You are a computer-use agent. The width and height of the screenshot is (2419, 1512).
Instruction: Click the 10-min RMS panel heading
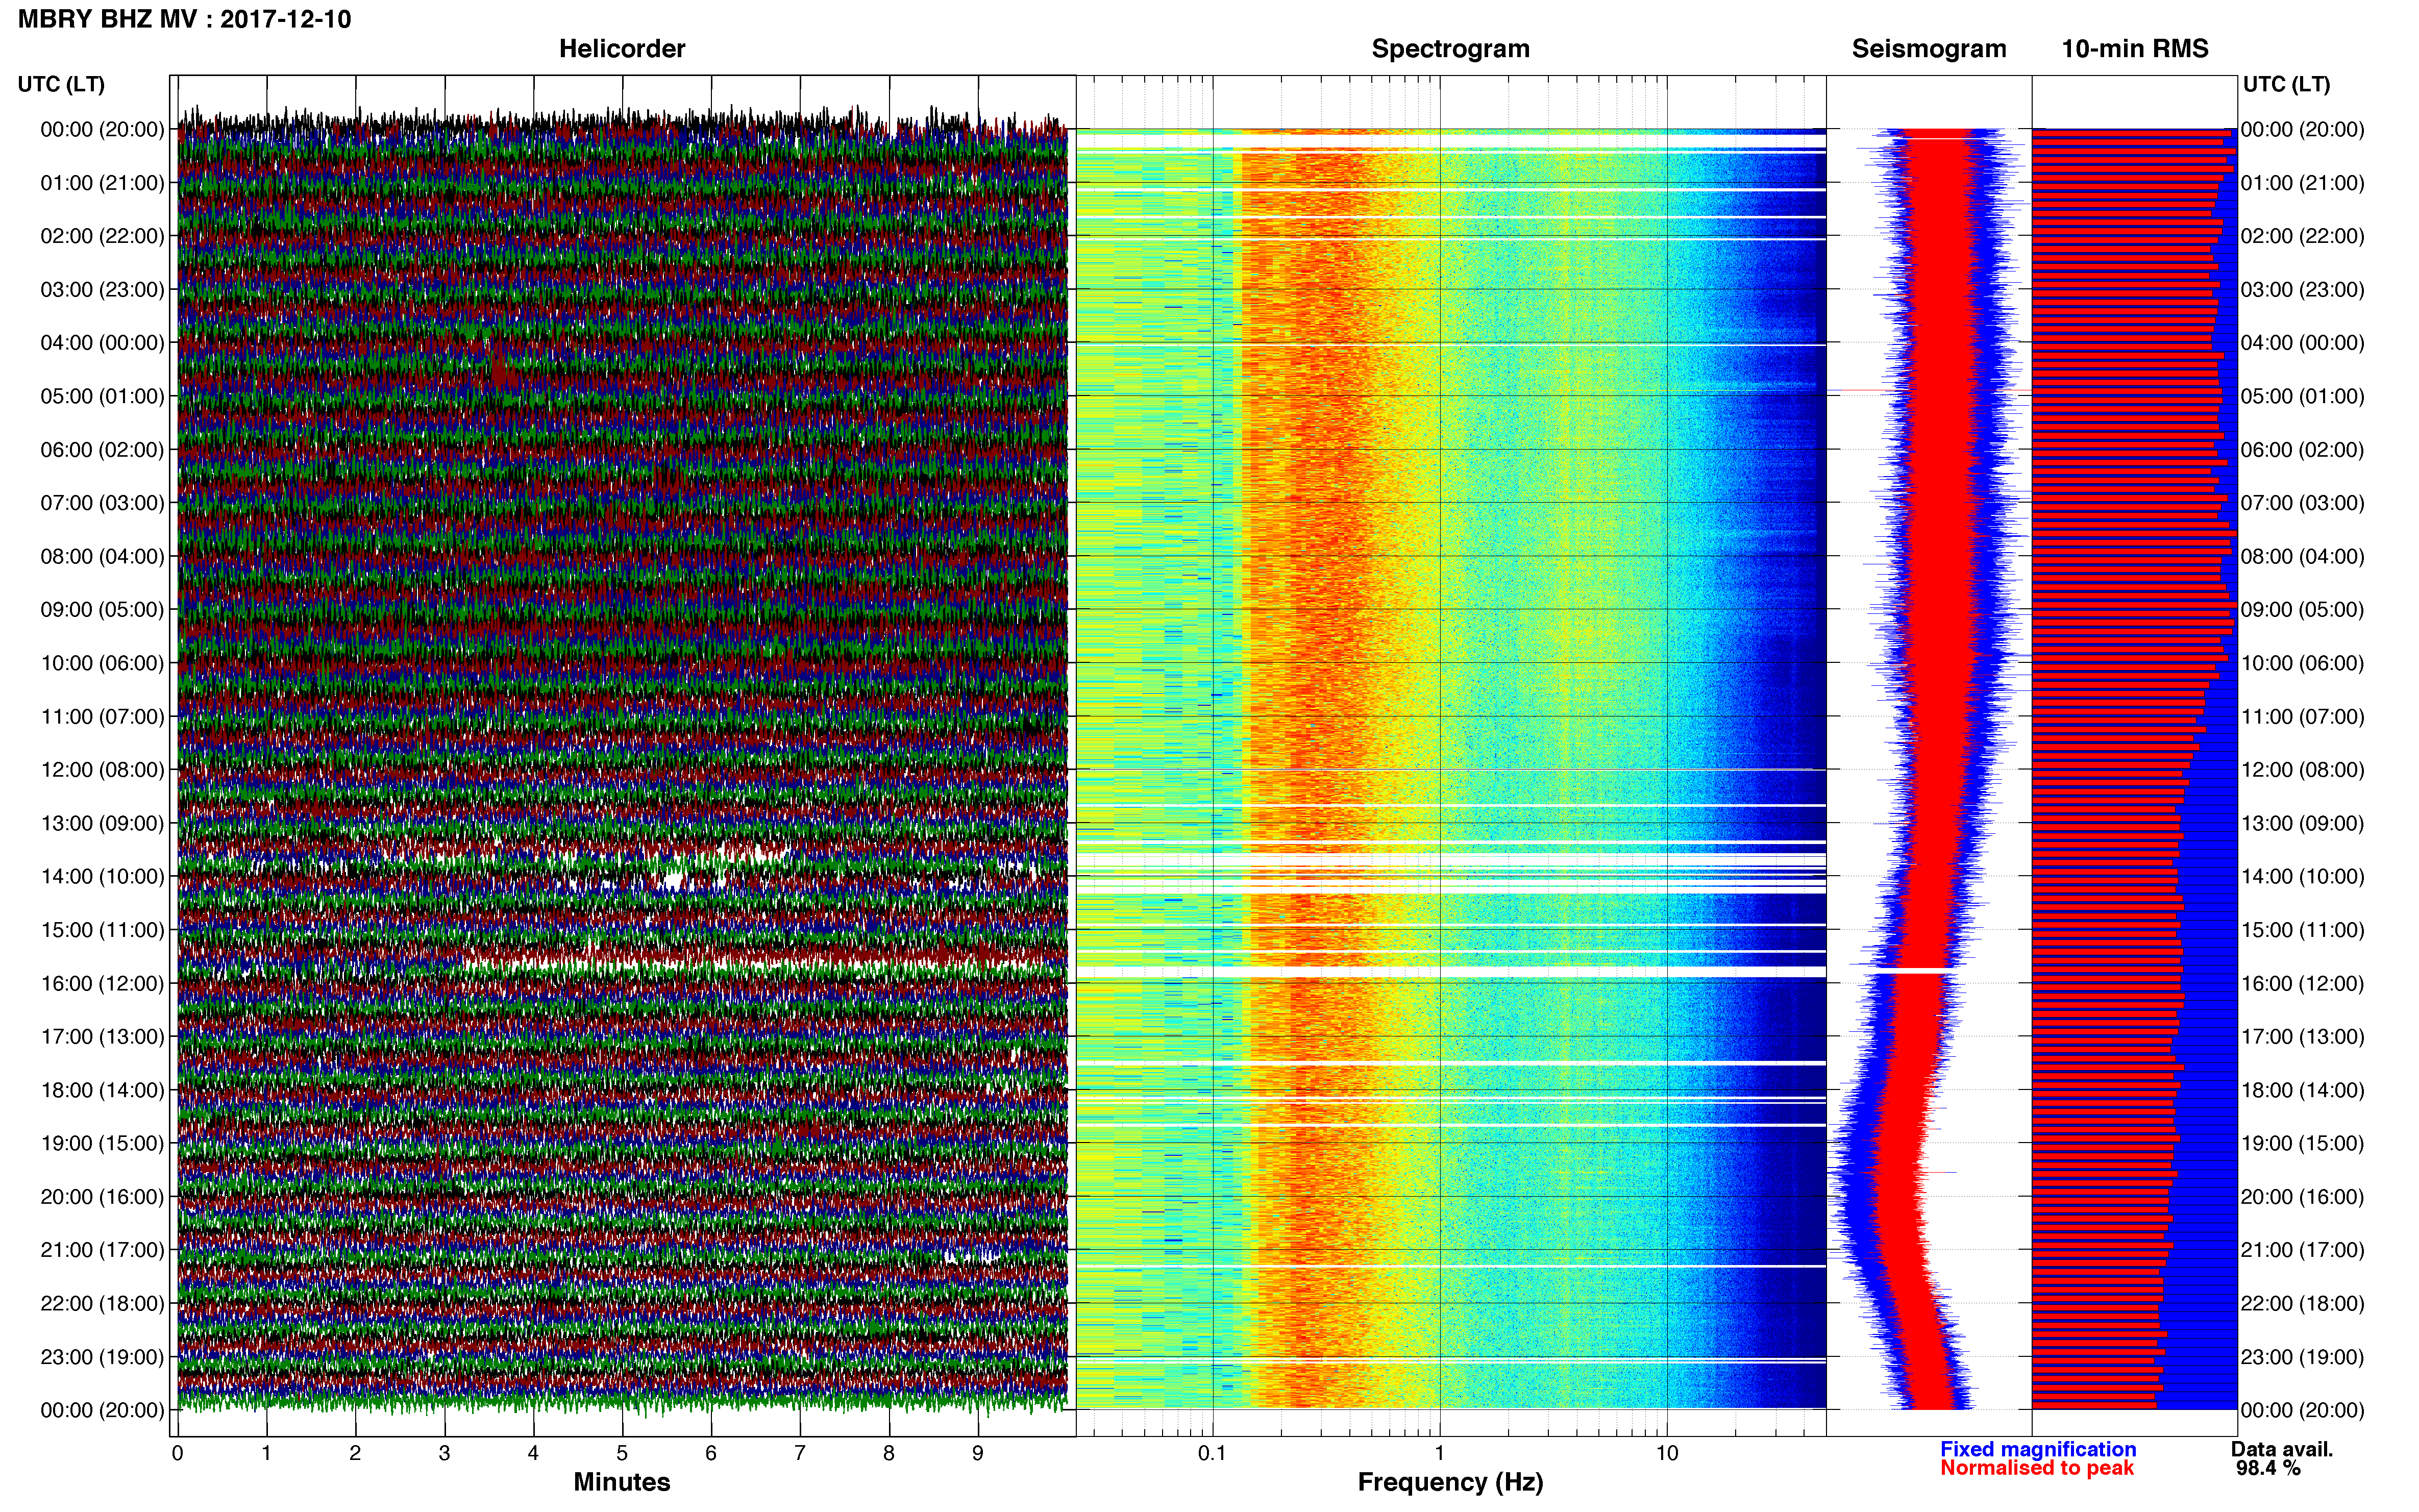(x=2135, y=49)
